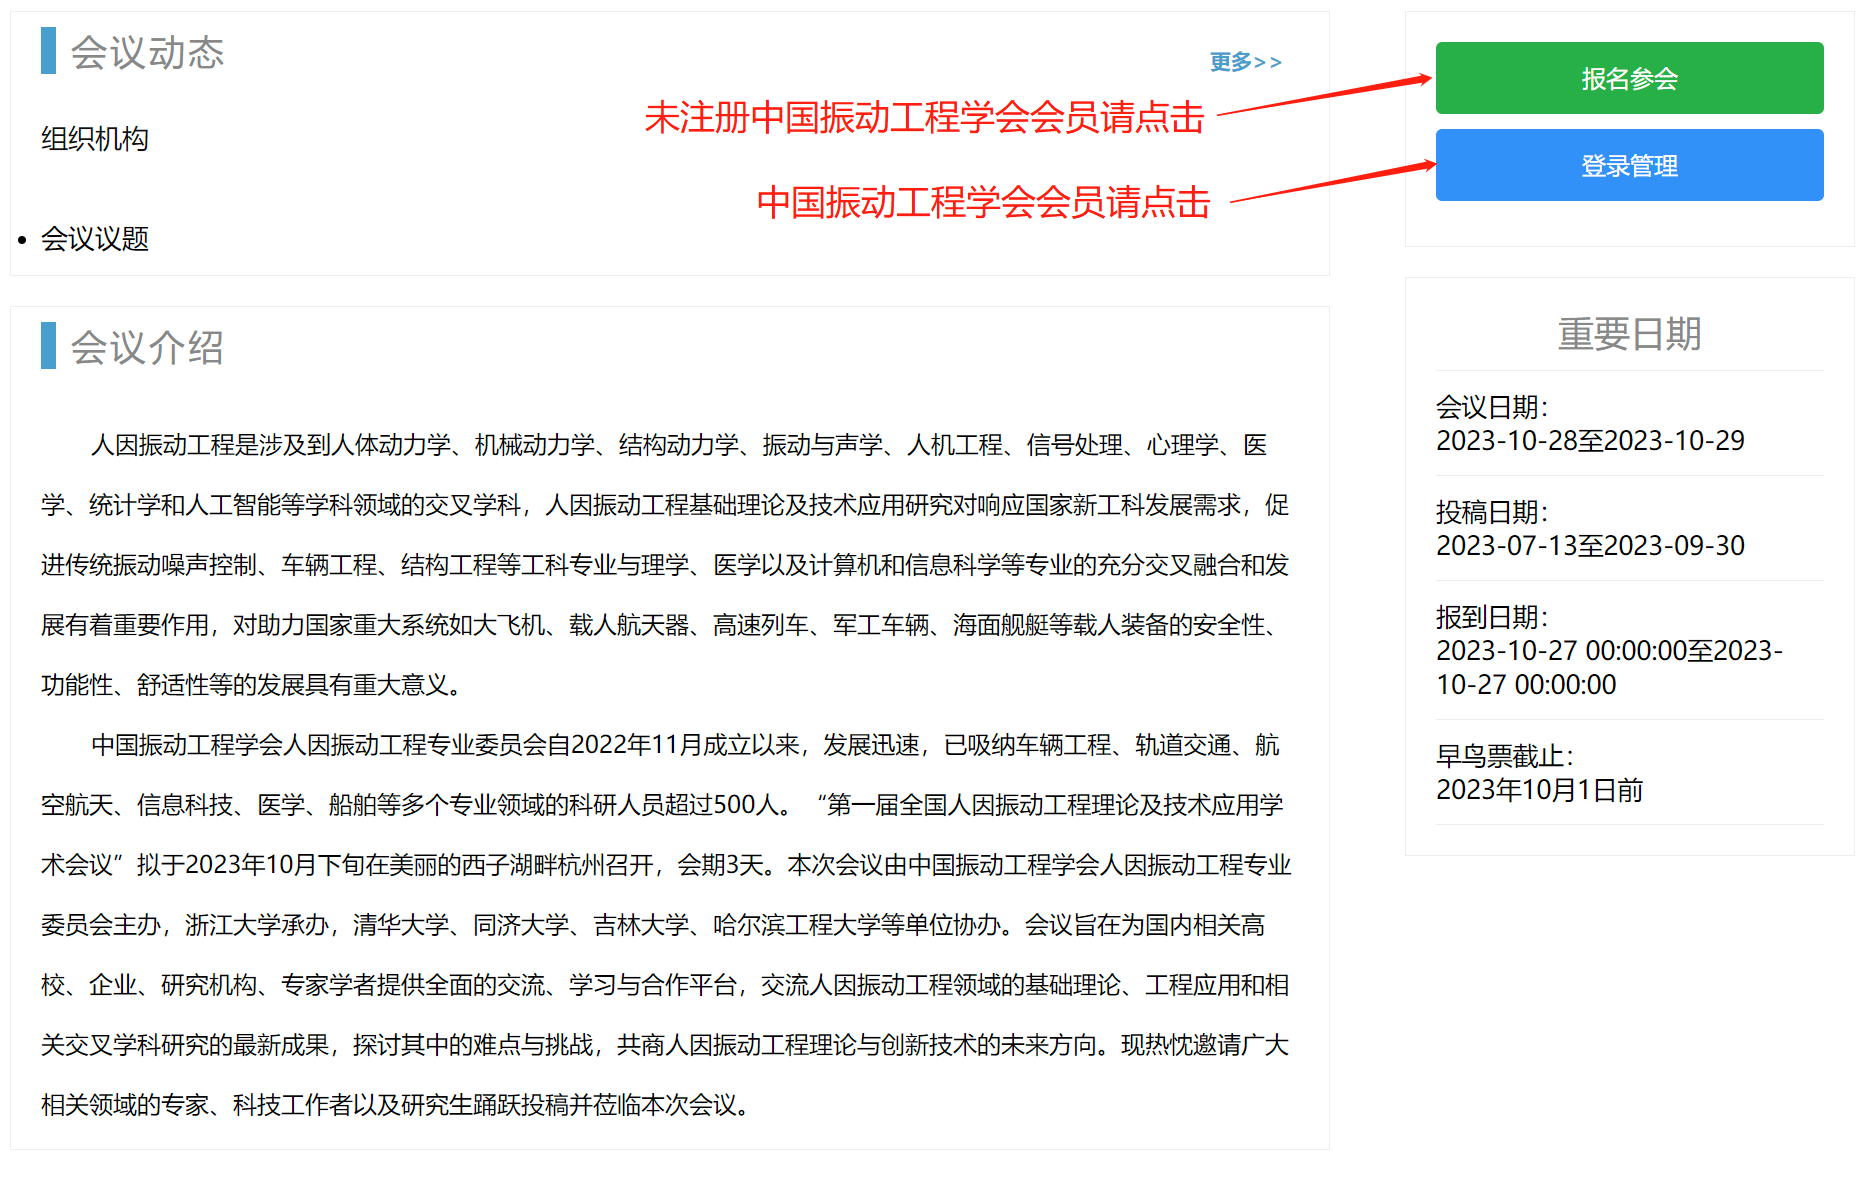Screen dimensions: 1860x1180
Task: Select the 早鸟票截止 date entry
Action: pyautogui.click(x=1540, y=773)
